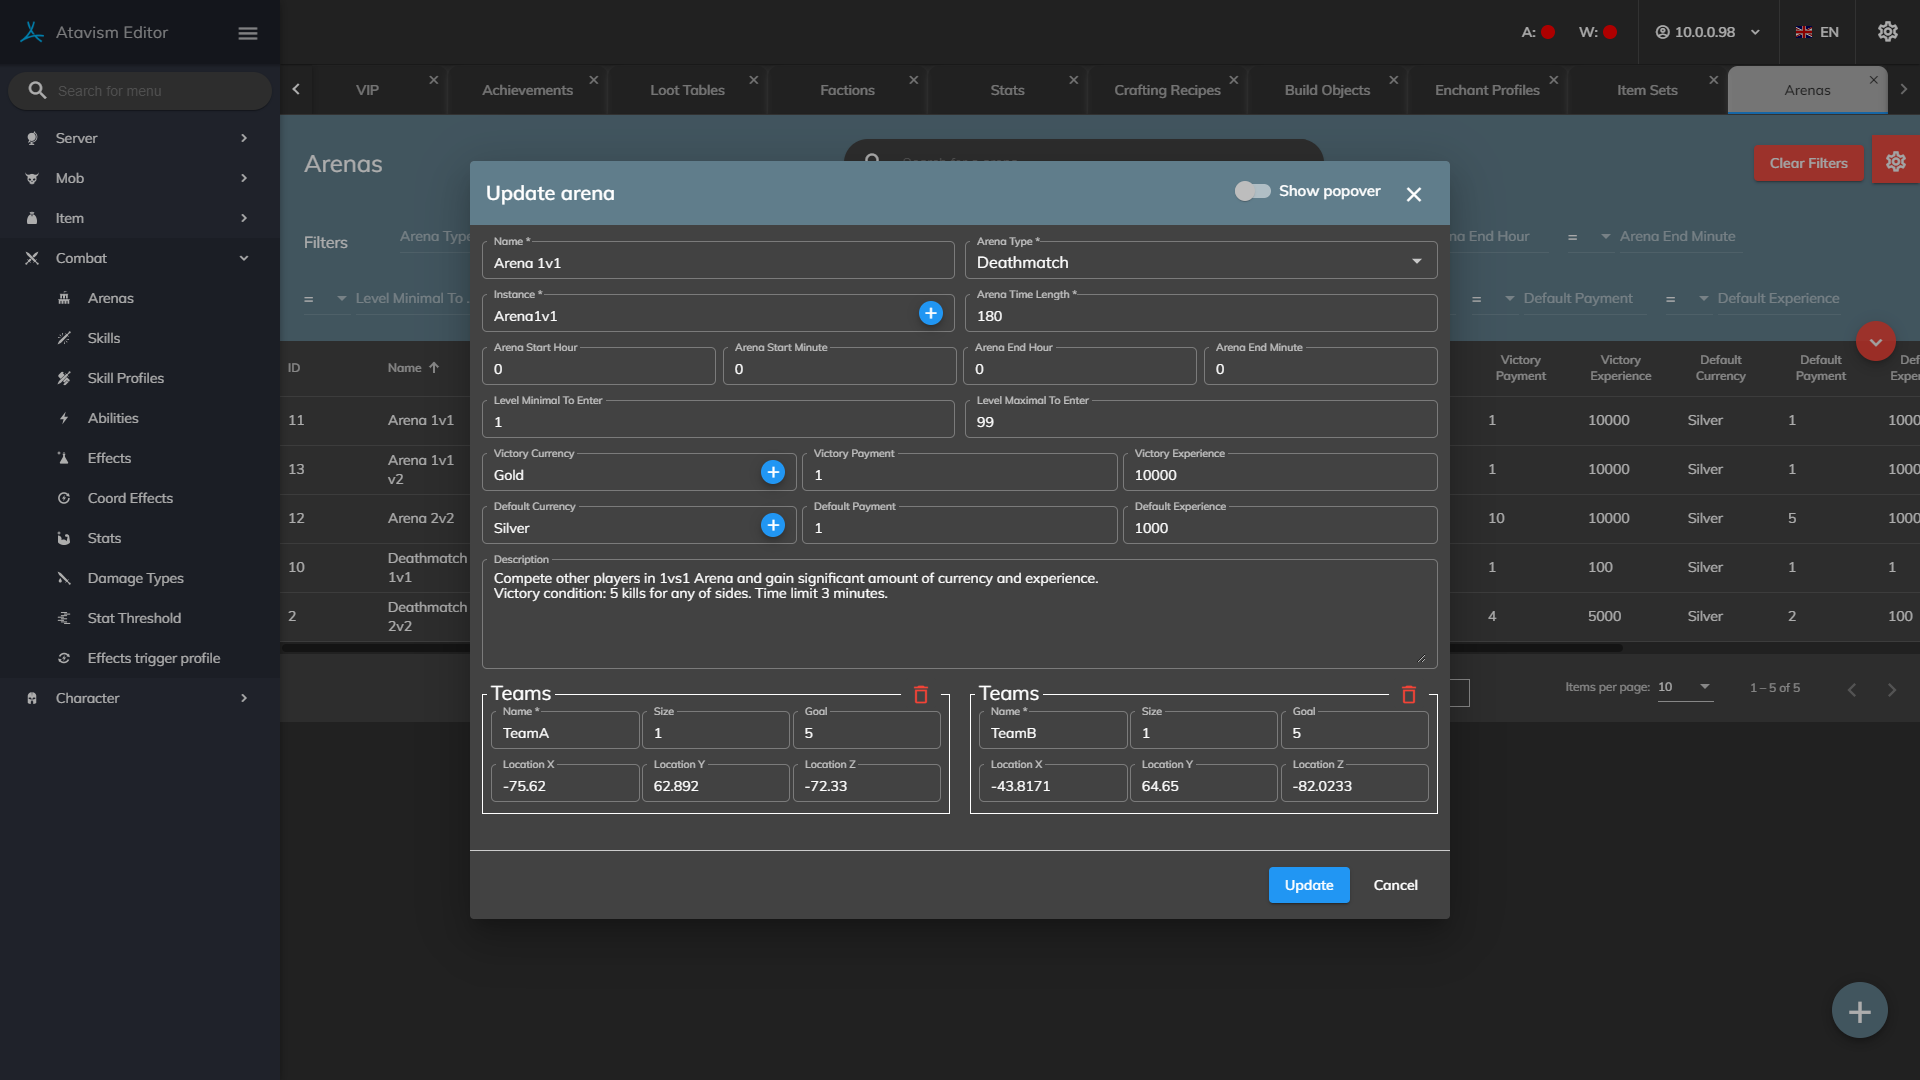This screenshot has width=1920, height=1080.
Task: Click the Cancel button
Action: (x=1395, y=885)
